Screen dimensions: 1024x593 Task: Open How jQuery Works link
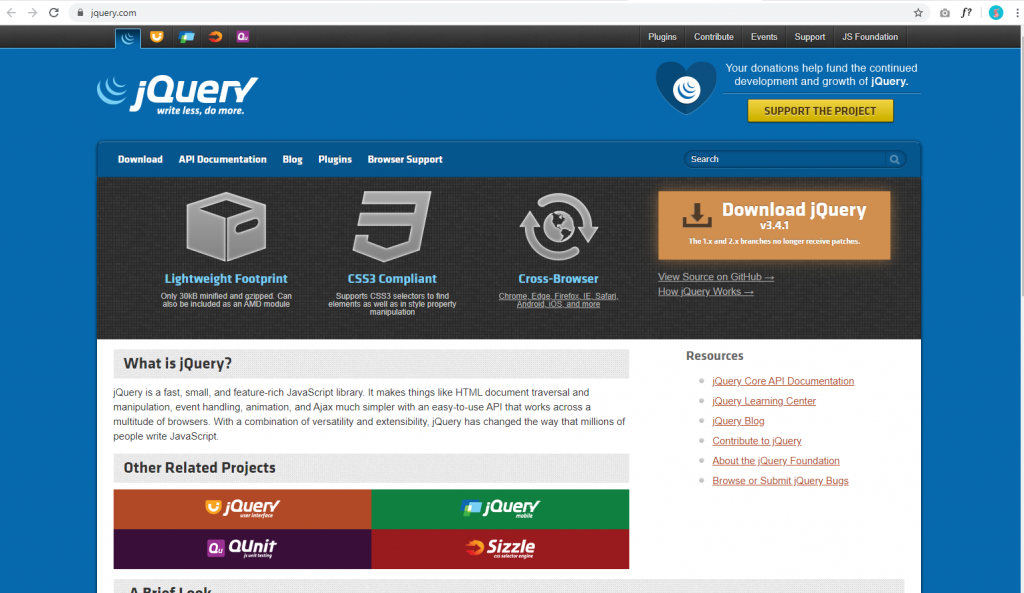706,292
